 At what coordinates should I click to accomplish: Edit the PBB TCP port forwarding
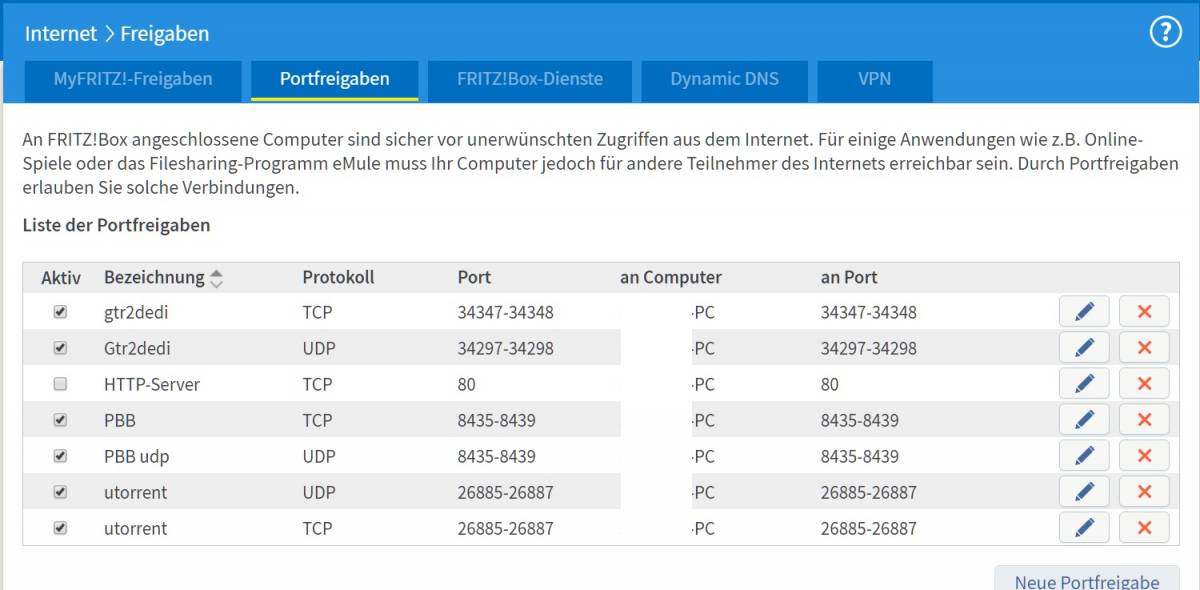(x=1084, y=420)
